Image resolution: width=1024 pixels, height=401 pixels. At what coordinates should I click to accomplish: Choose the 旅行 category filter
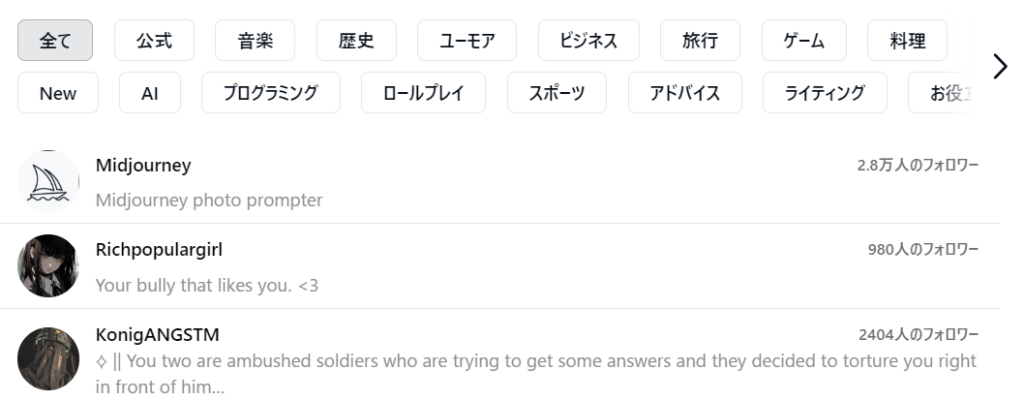[700, 40]
